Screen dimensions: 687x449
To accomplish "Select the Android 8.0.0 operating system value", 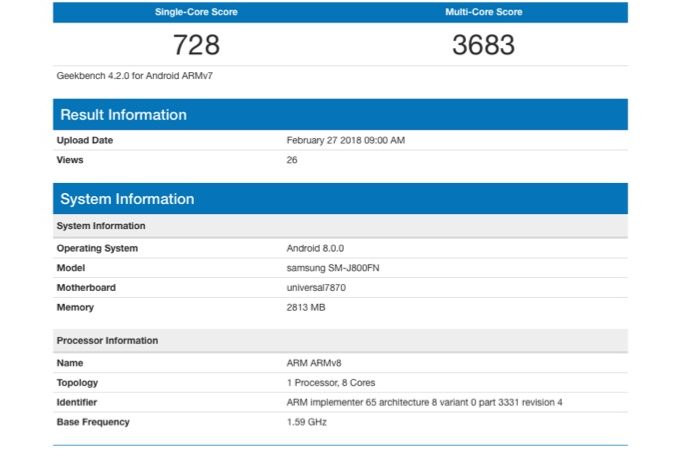I will point(316,248).
